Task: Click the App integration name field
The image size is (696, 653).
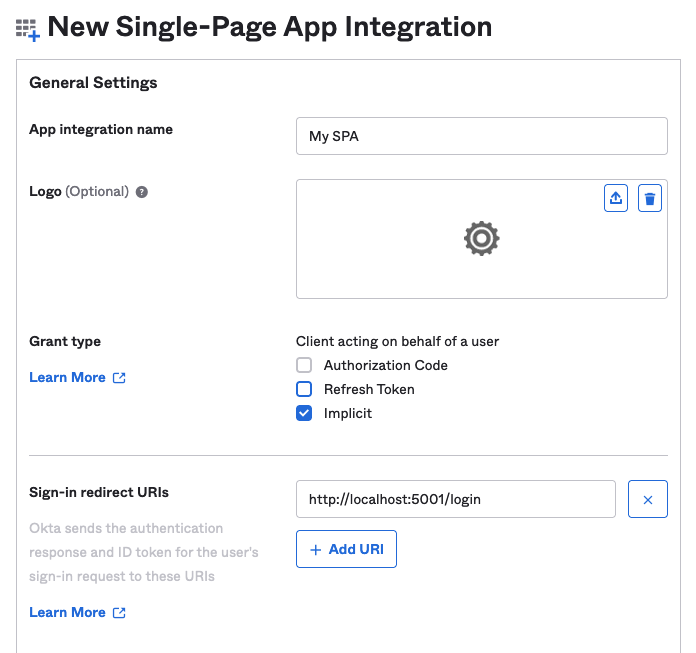Action: pyautogui.click(x=482, y=136)
